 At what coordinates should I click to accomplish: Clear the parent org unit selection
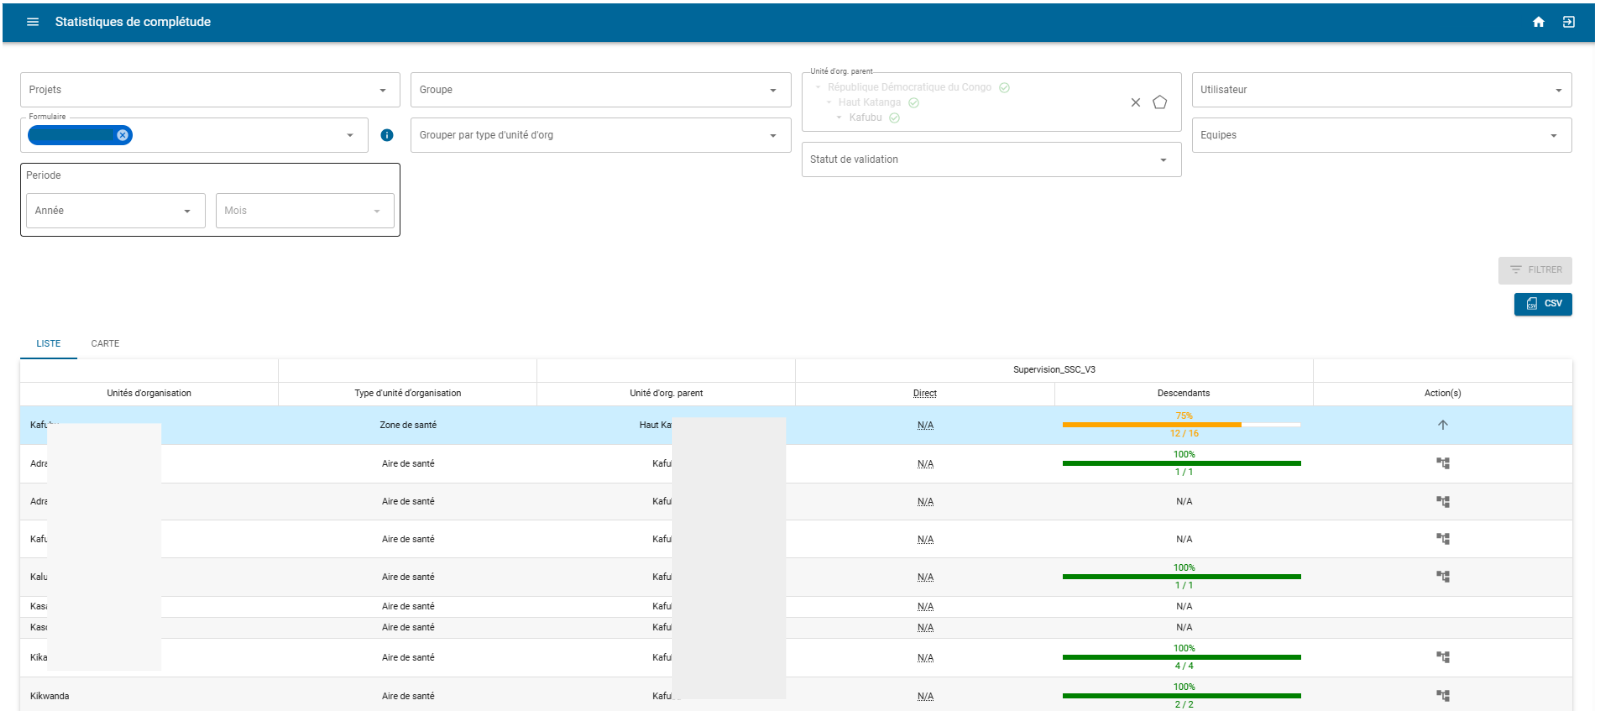1135,102
